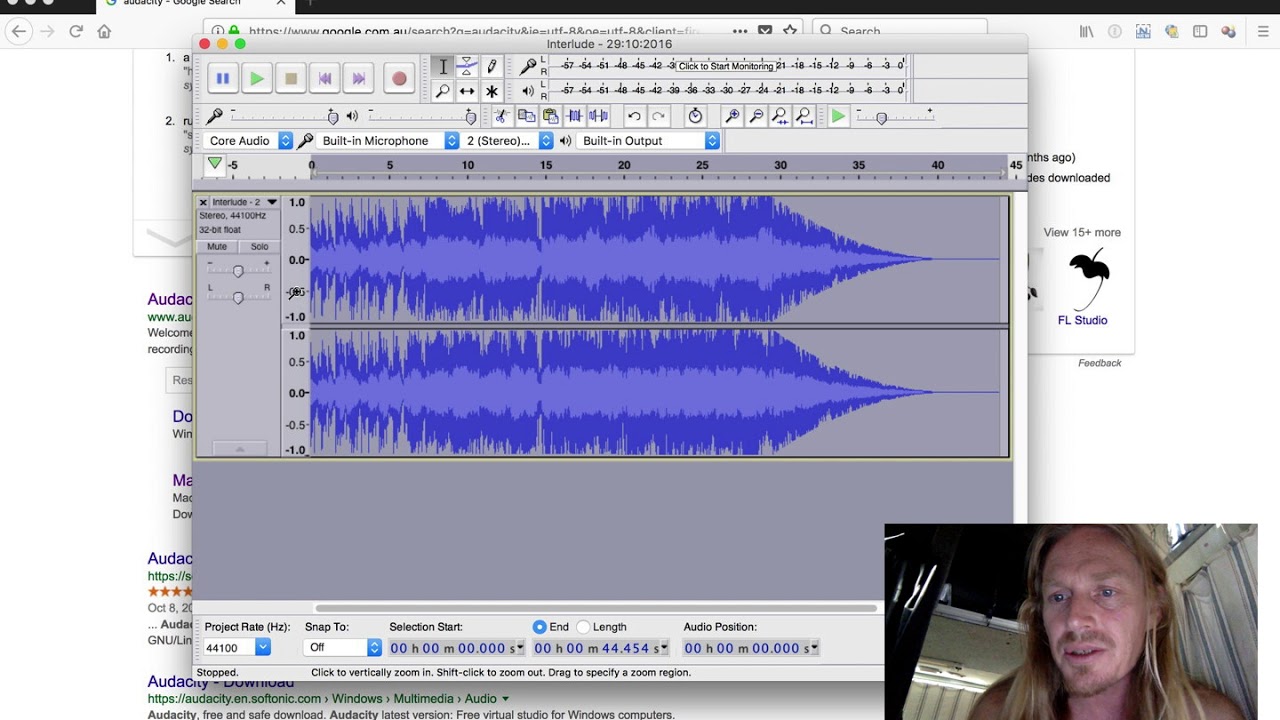Click the Redo arrow
Viewport: 1280px width, 720px height.
click(658, 116)
